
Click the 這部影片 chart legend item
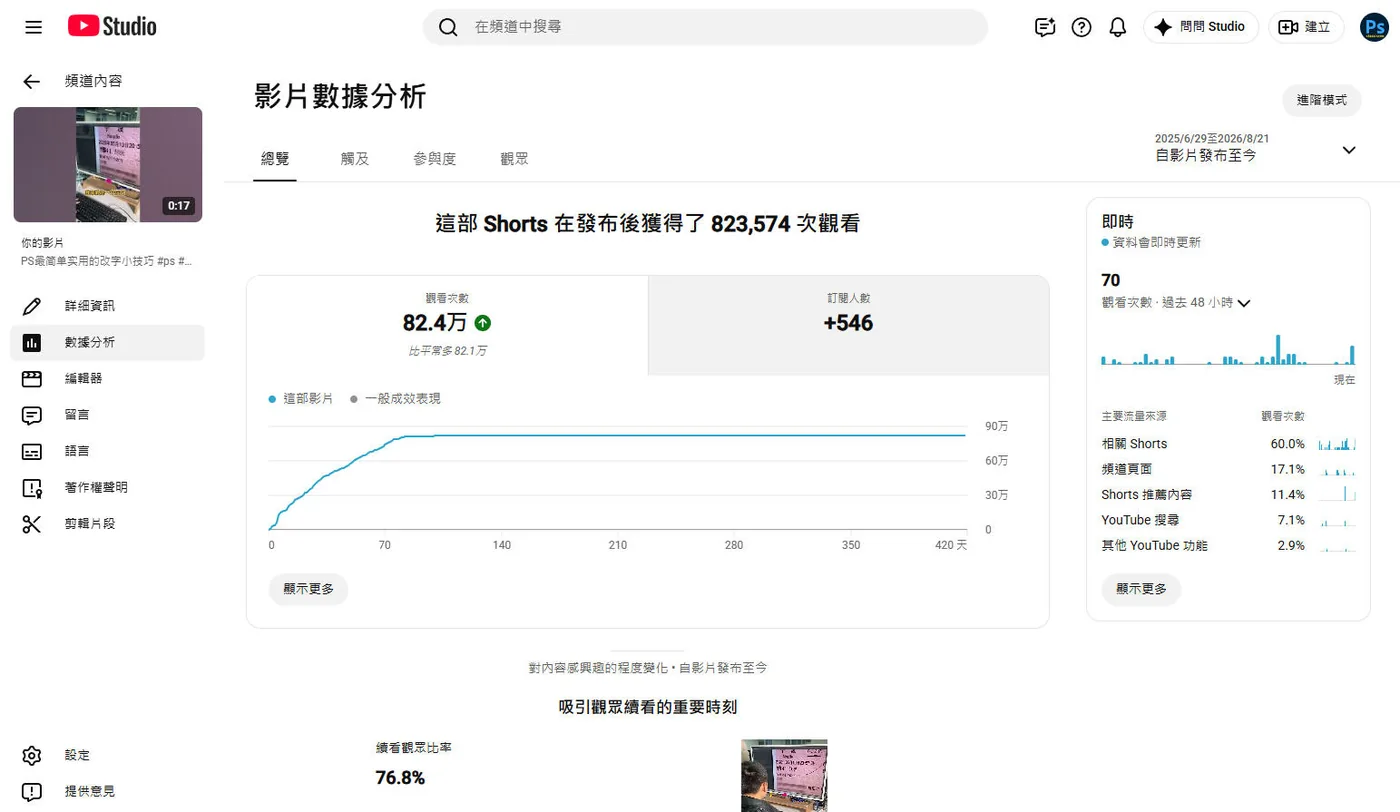tap(301, 399)
